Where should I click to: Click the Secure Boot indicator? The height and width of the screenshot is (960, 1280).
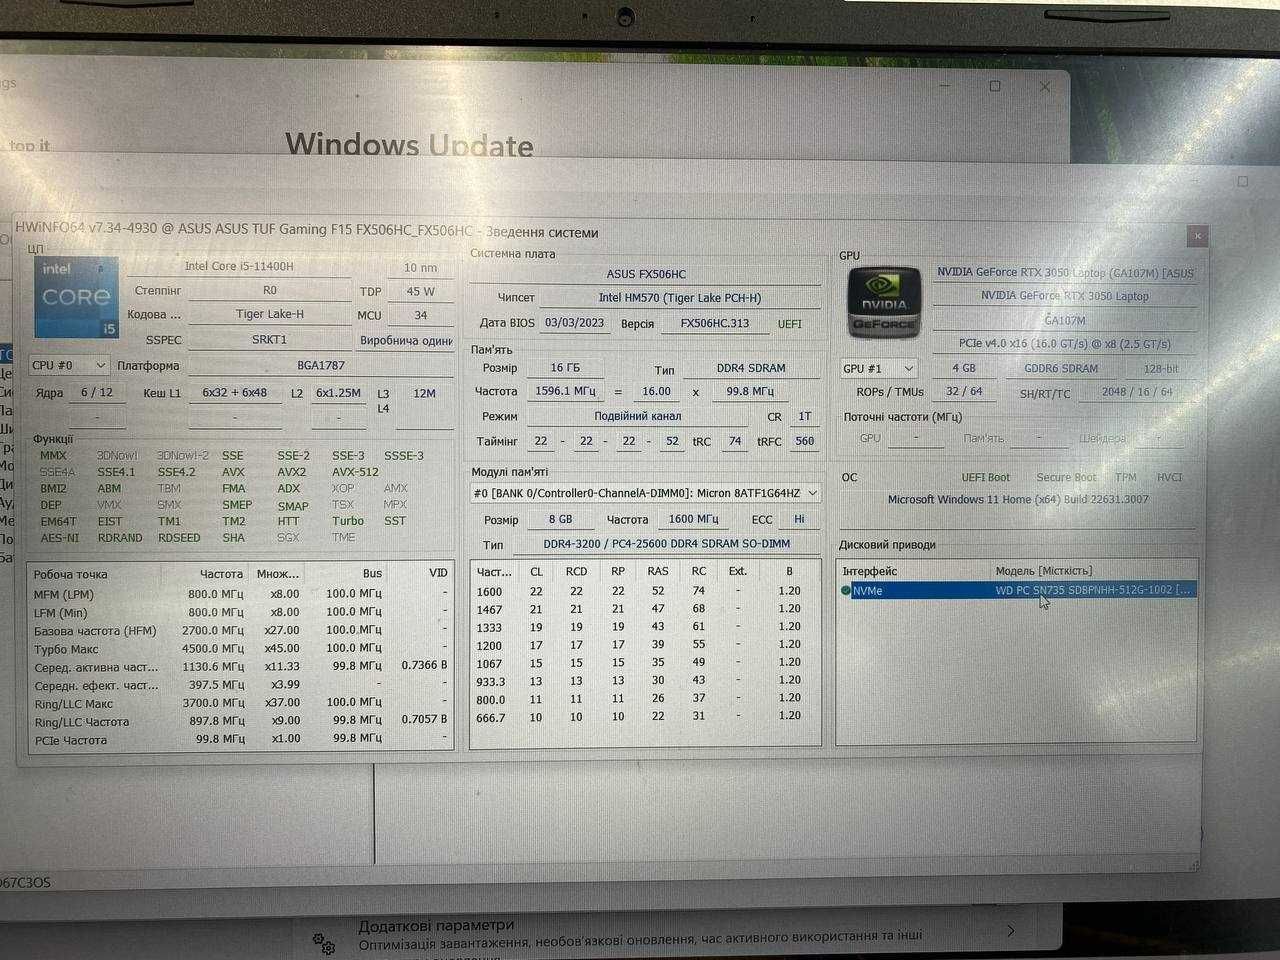point(1066,478)
